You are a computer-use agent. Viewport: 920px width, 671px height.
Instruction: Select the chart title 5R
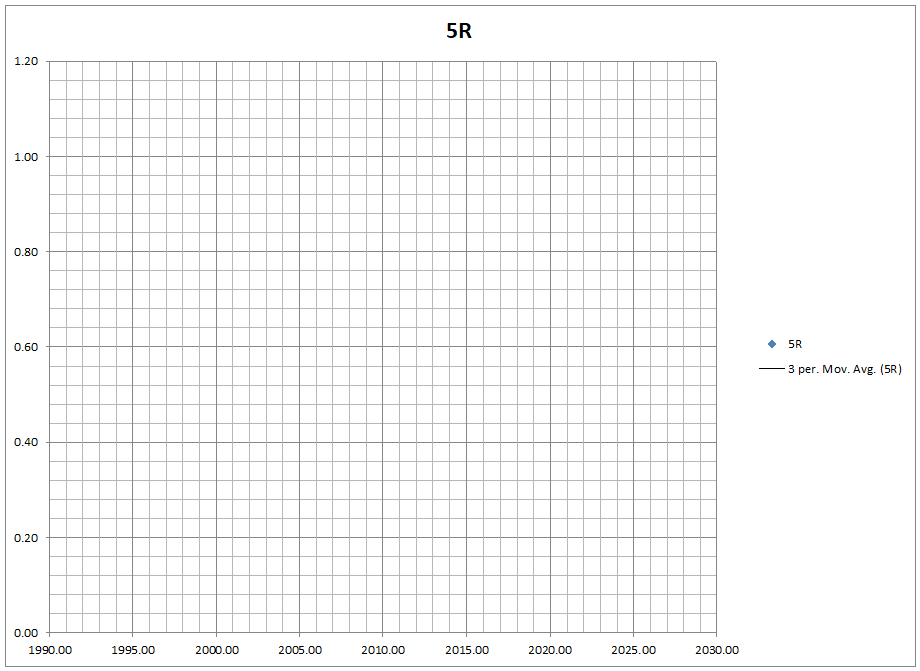[x=458, y=30]
